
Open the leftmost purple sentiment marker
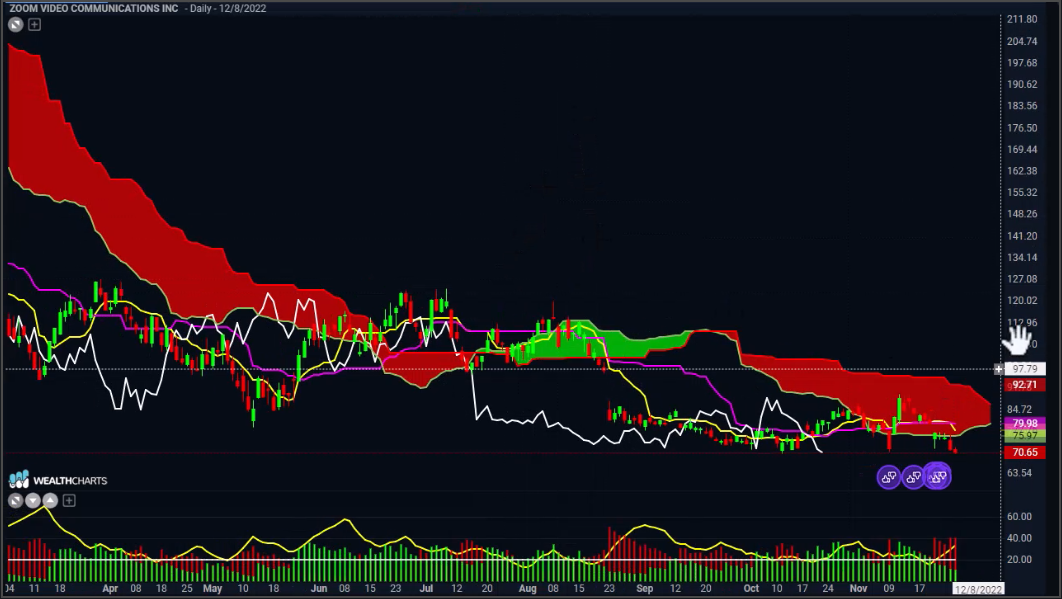tap(888, 477)
